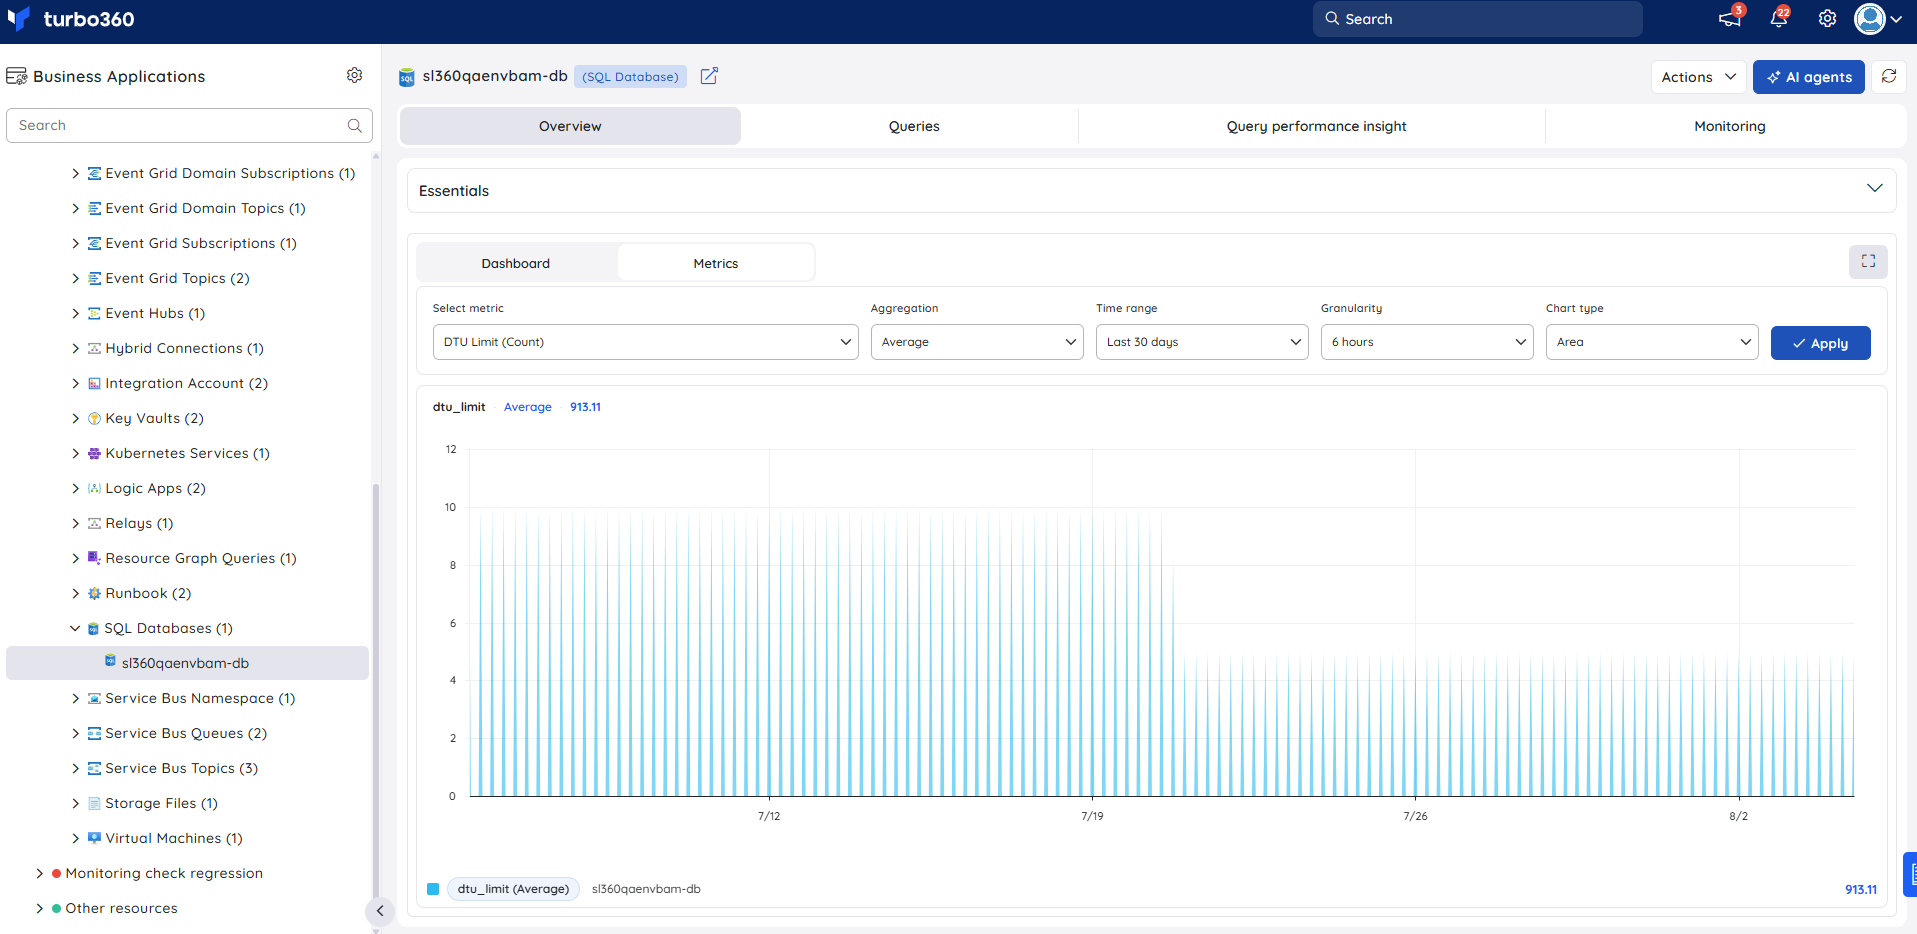Click the Key Vaults icon
This screenshot has width=1917, height=934.
[94, 419]
